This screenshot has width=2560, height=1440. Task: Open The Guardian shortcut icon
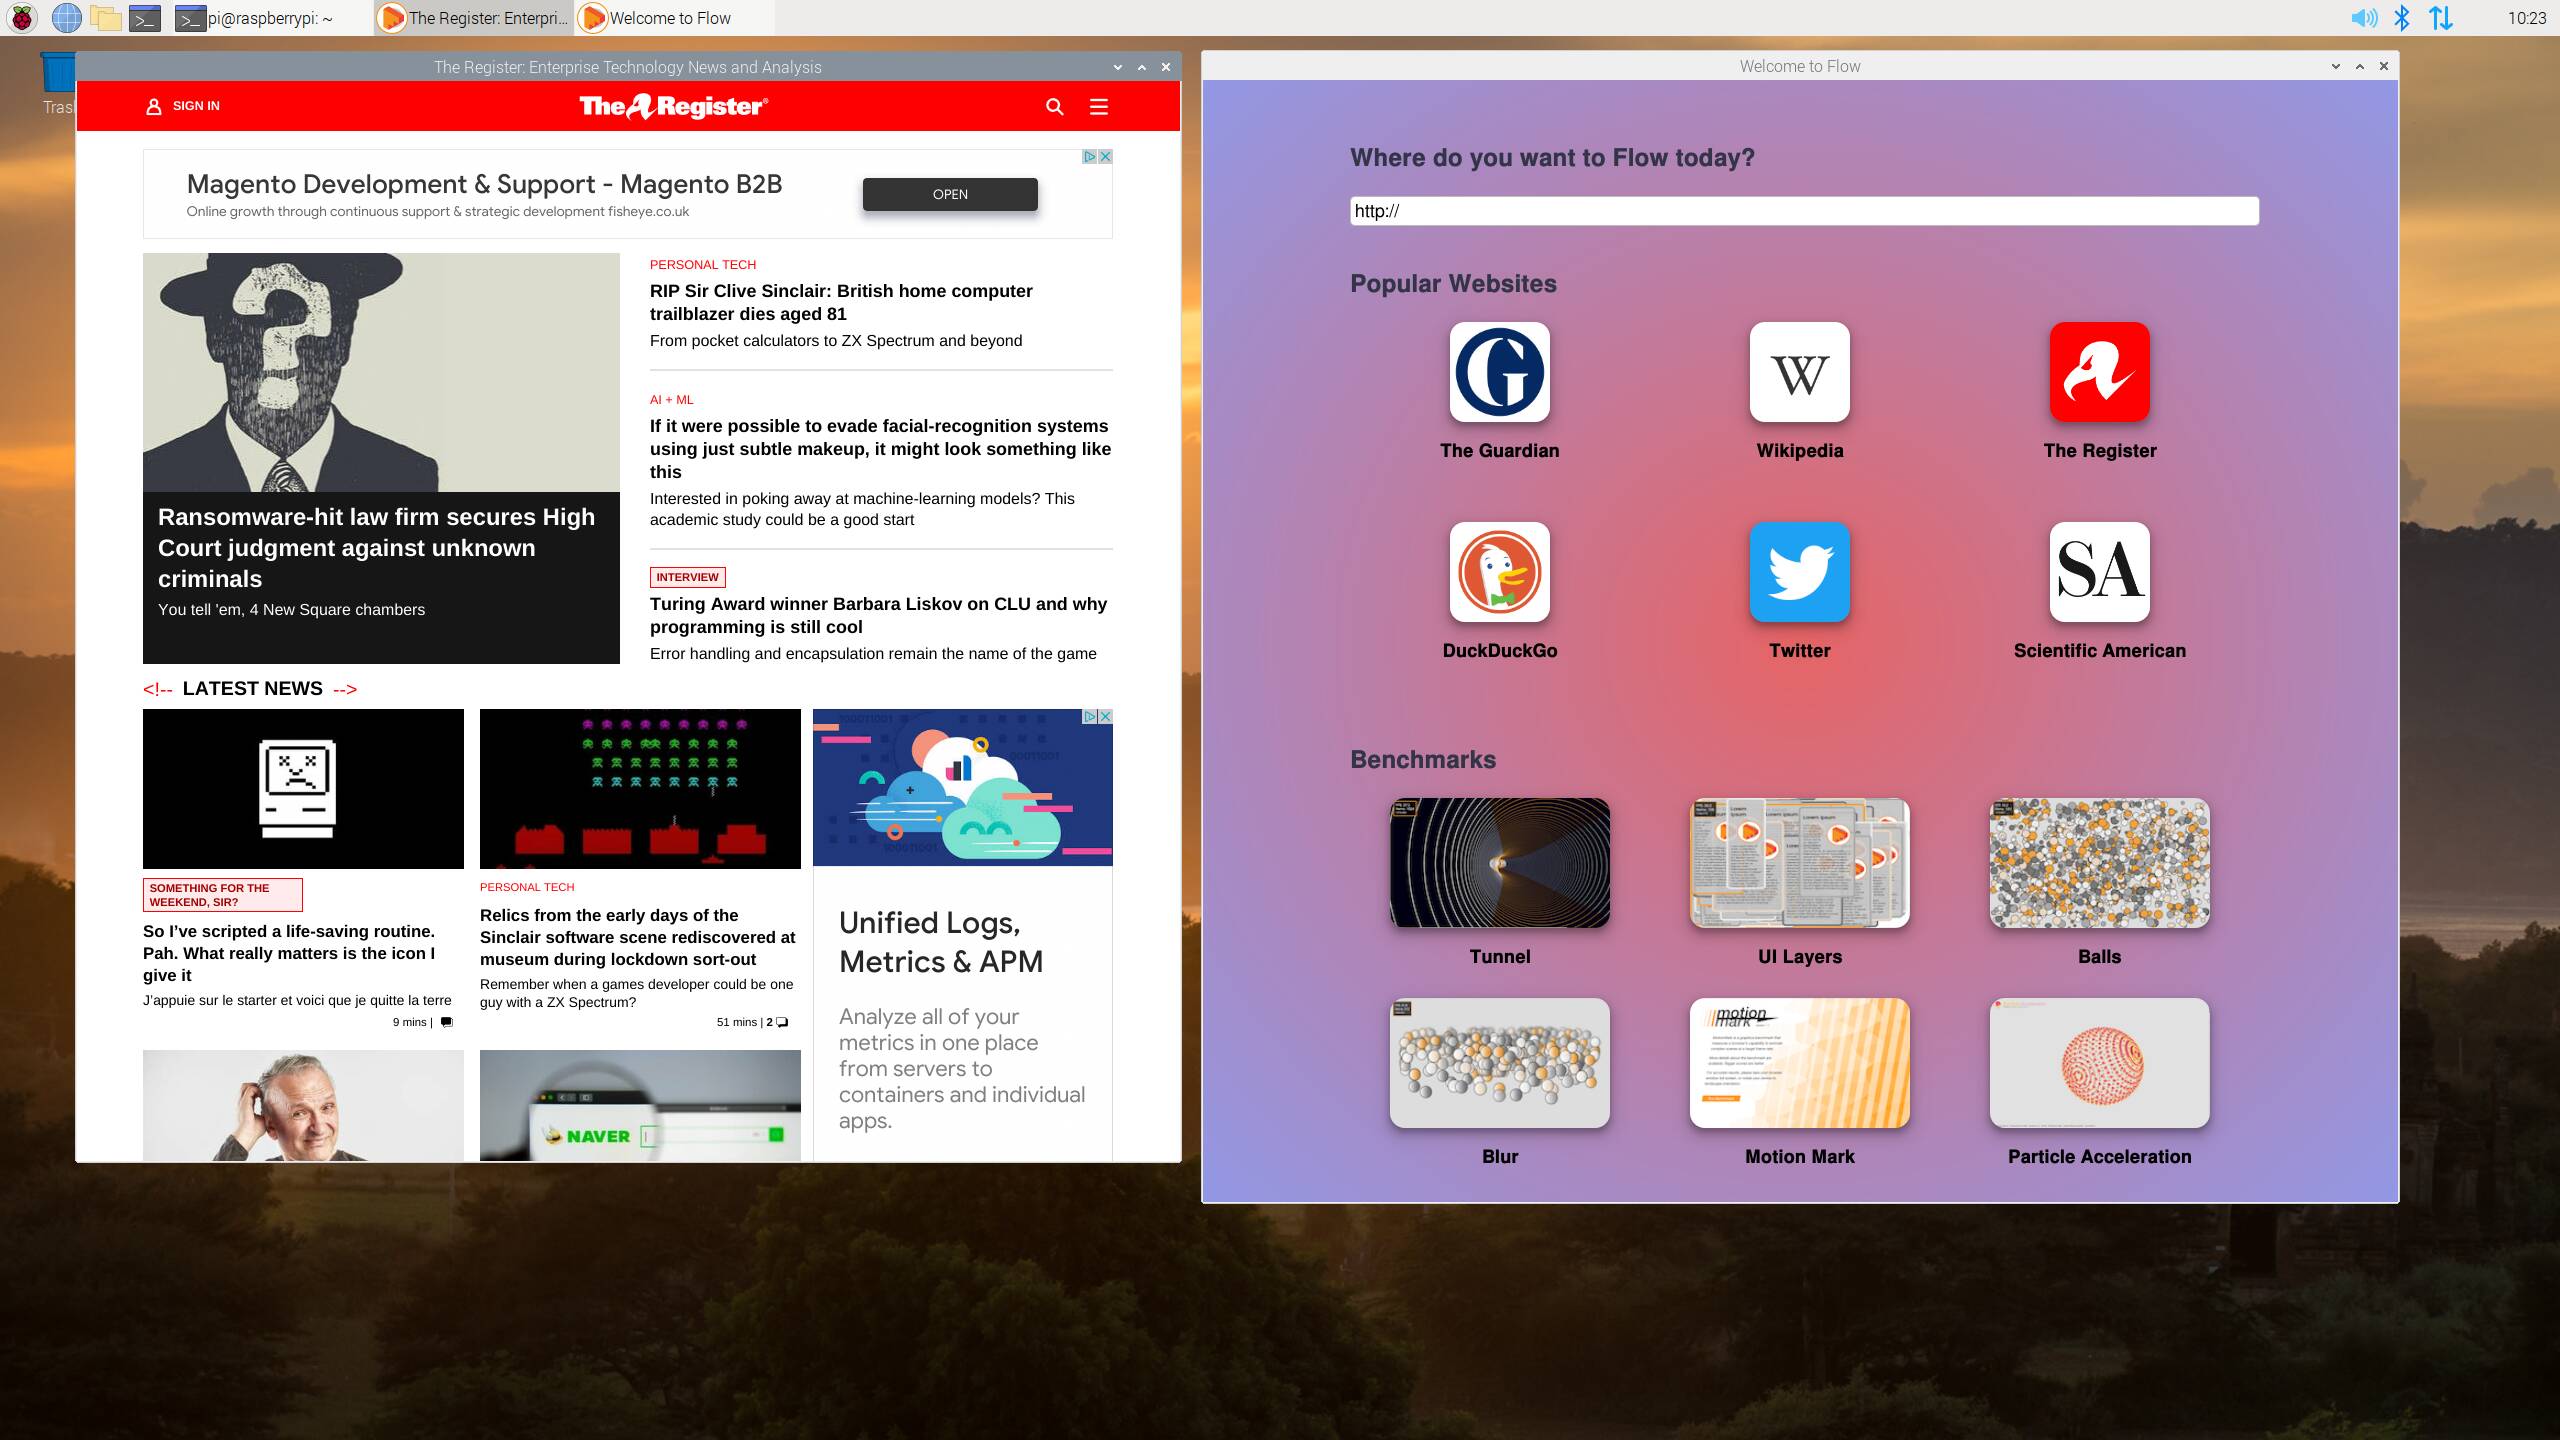pyautogui.click(x=1499, y=372)
